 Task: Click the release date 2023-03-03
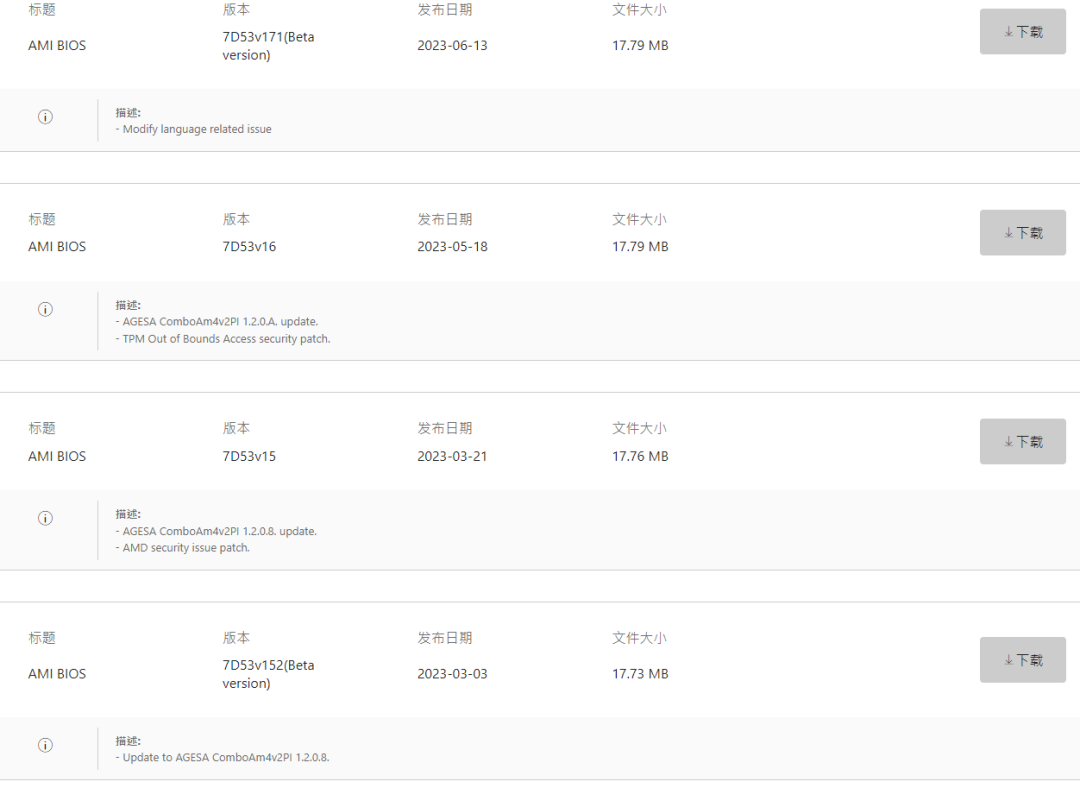tap(452, 674)
